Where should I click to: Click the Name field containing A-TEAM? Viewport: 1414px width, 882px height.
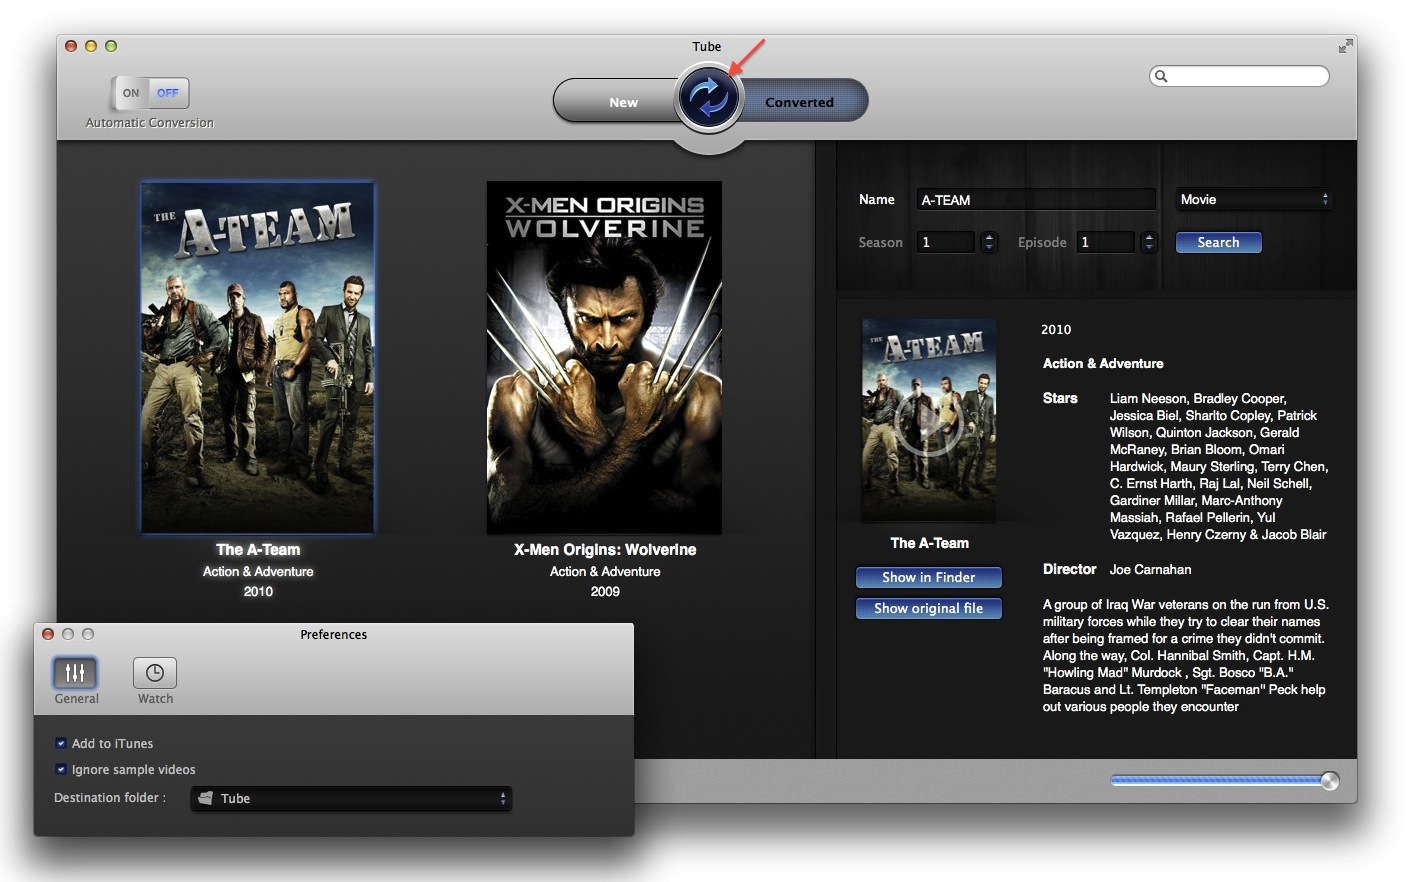pyautogui.click(x=1035, y=200)
